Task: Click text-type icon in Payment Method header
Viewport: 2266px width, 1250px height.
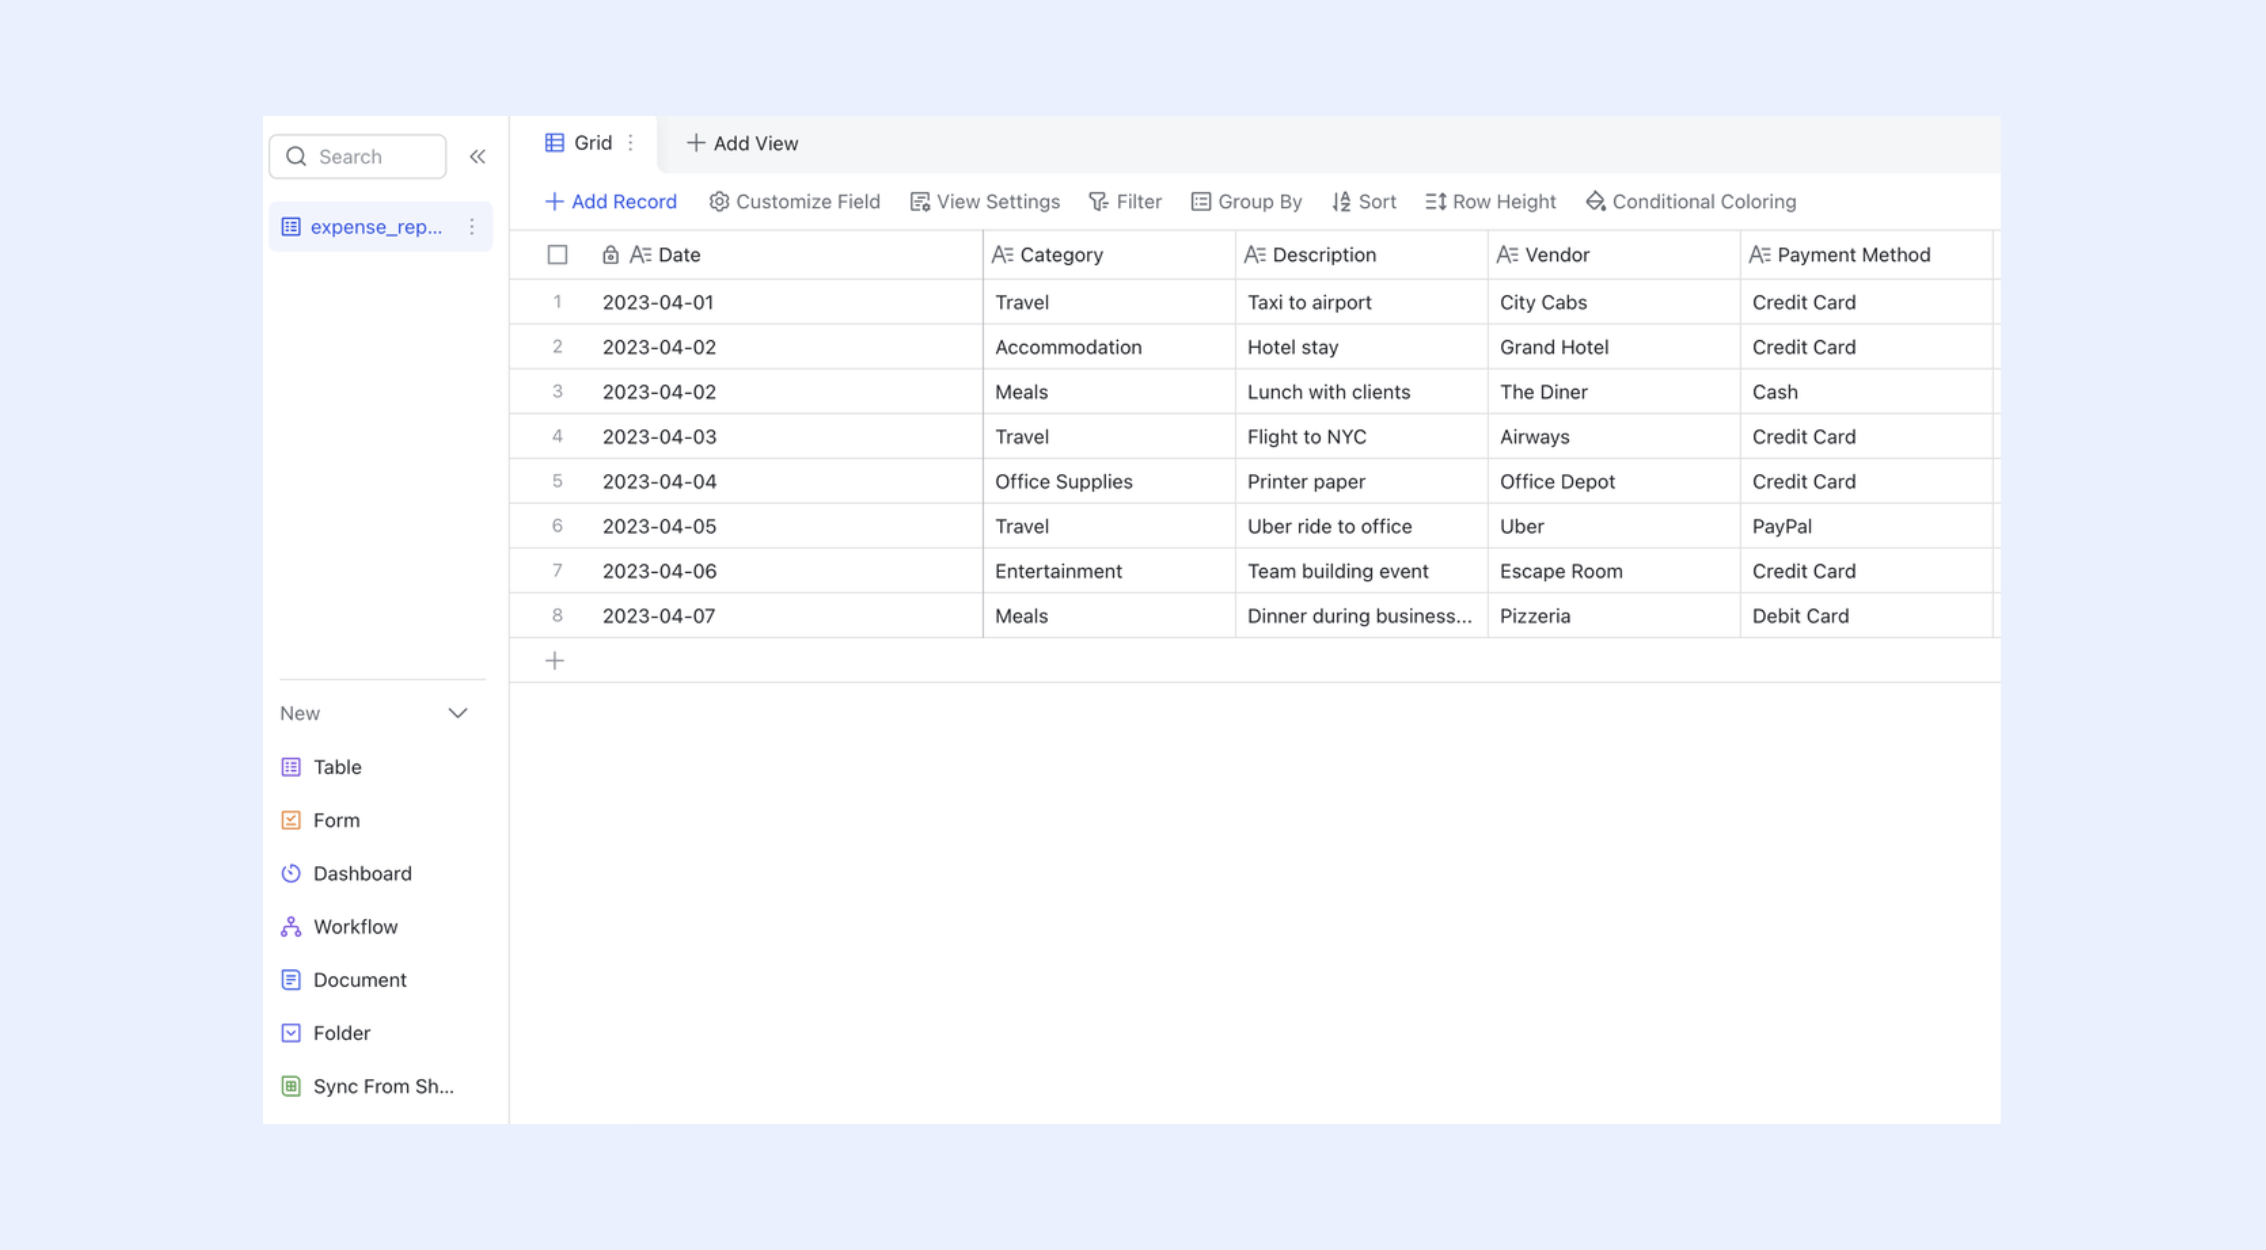Action: pyautogui.click(x=1759, y=255)
